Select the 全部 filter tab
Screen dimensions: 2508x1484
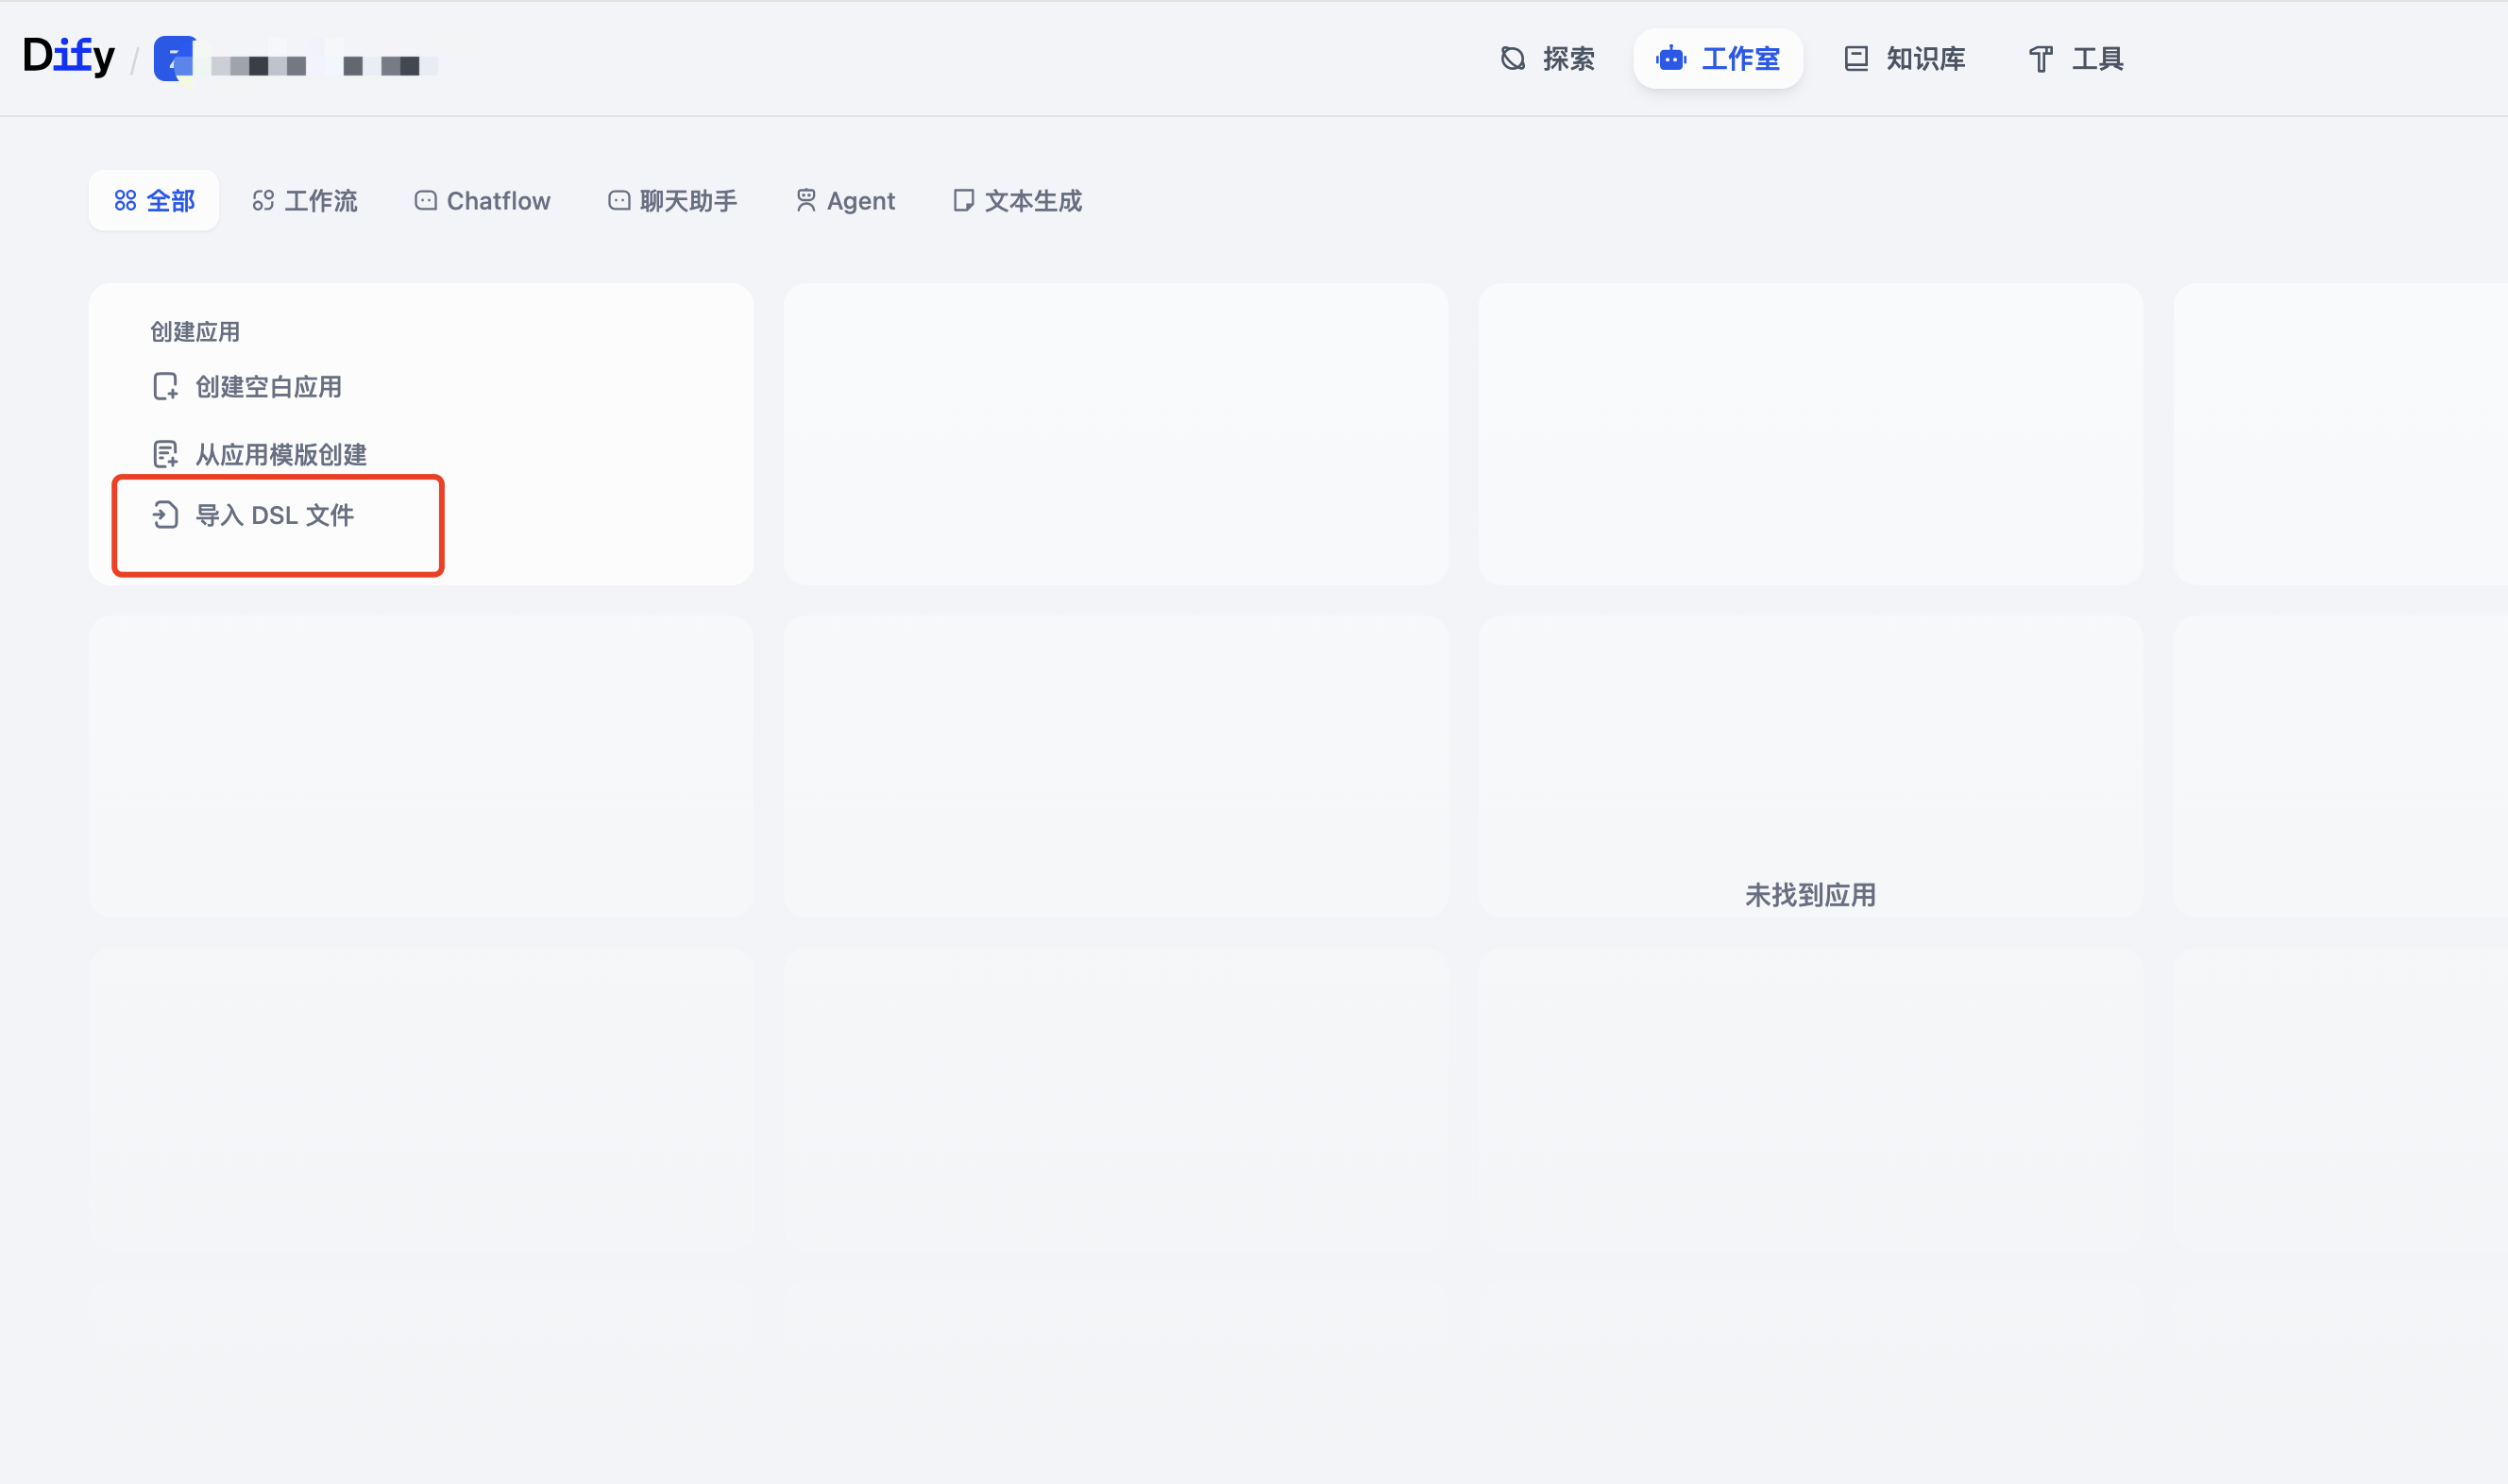pos(155,201)
